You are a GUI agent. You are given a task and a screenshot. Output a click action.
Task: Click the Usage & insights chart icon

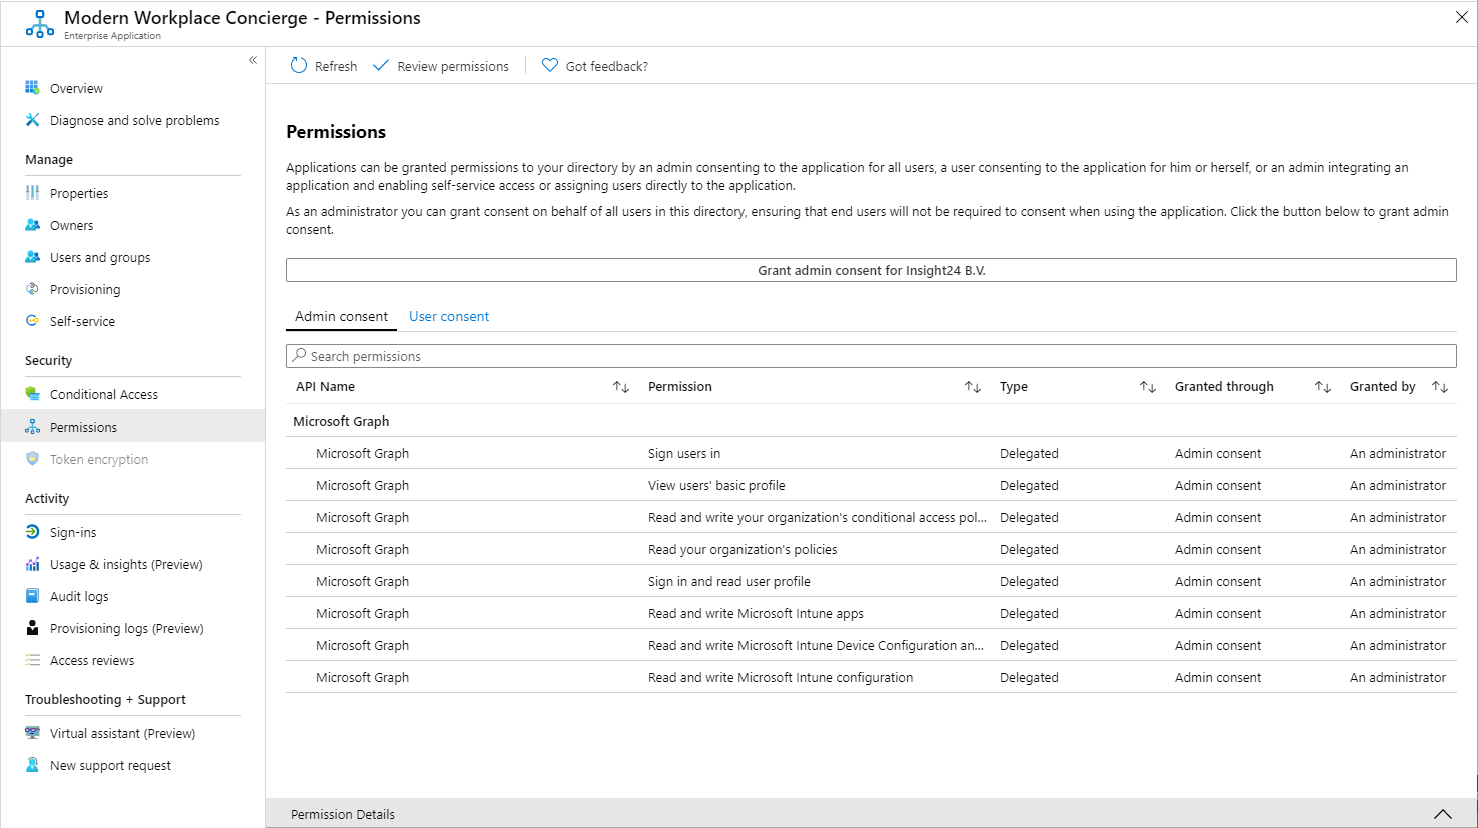(32, 564)
